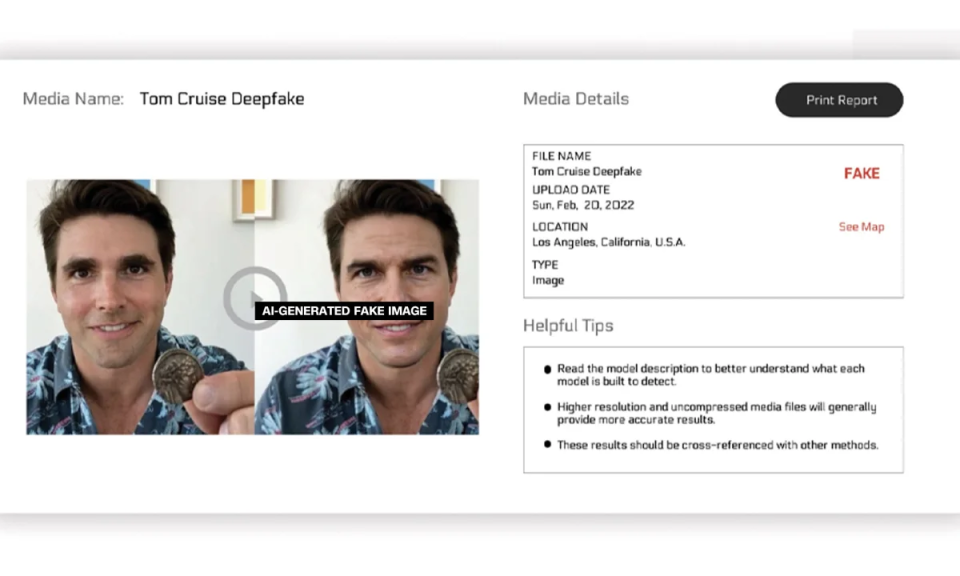The height and width of the screenshot is (576, 960).
Task: Click the 'AI-GENERATED FAKE IMAGE' overlay label
Action: [x=344, y=311]
